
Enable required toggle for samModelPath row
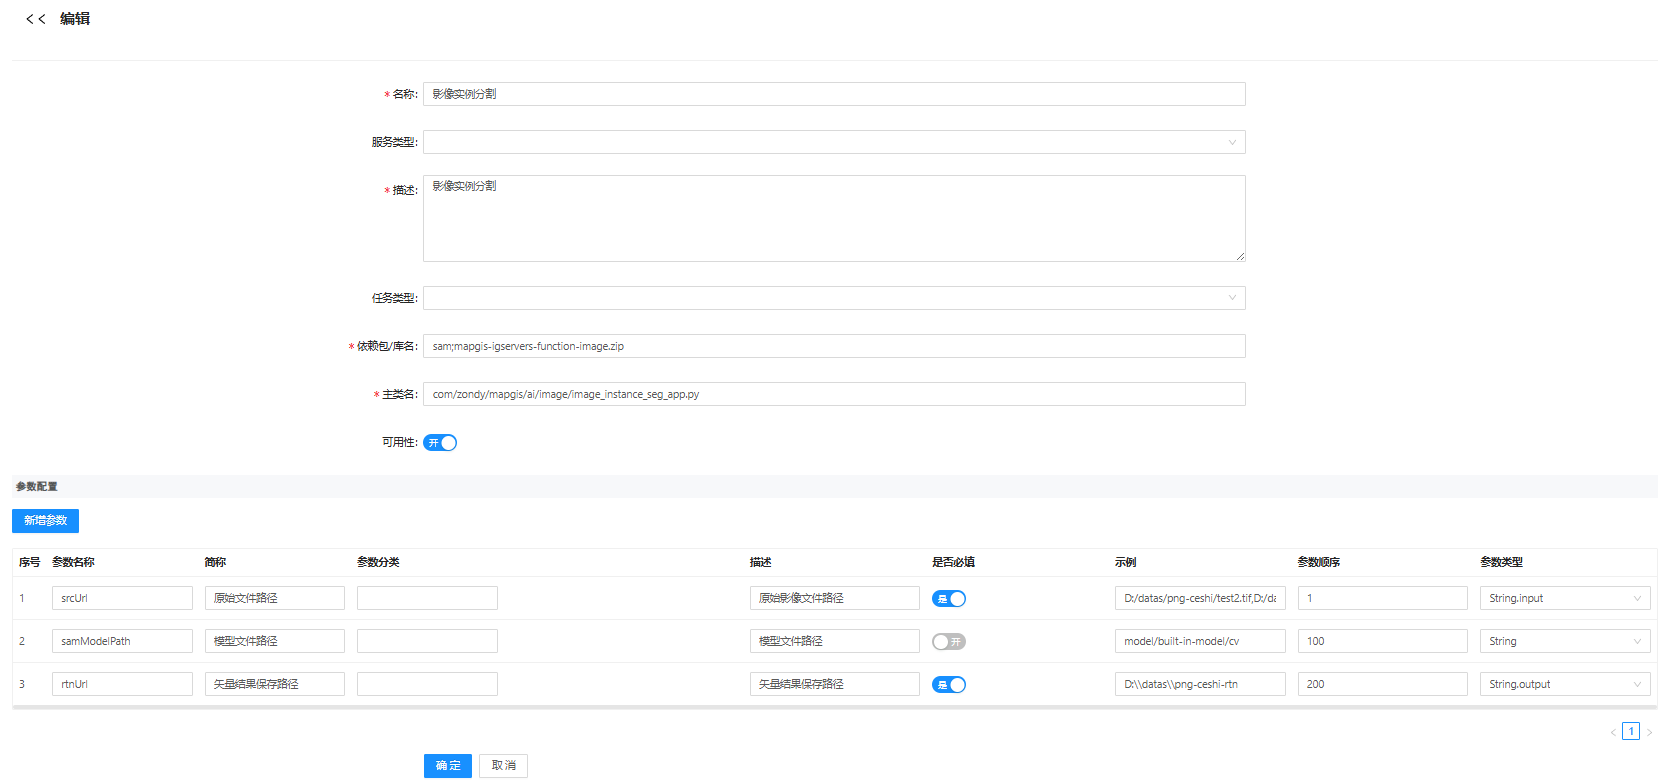coord(948,642)
